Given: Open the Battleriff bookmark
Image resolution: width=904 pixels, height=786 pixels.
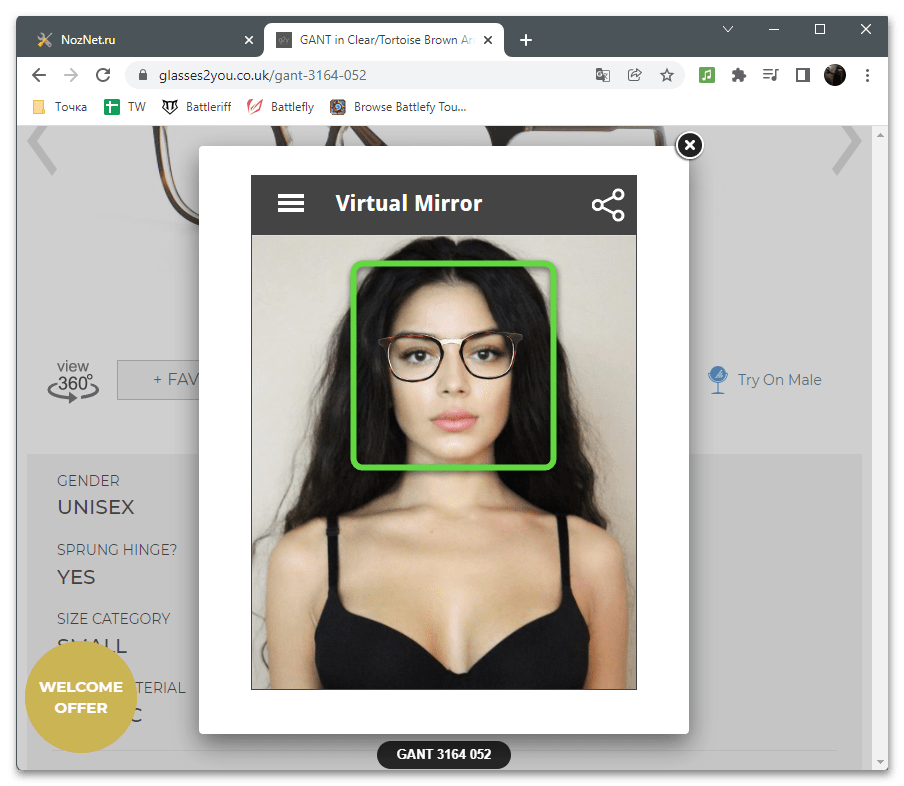Looking at the screenshot, I should click(197, 107).
